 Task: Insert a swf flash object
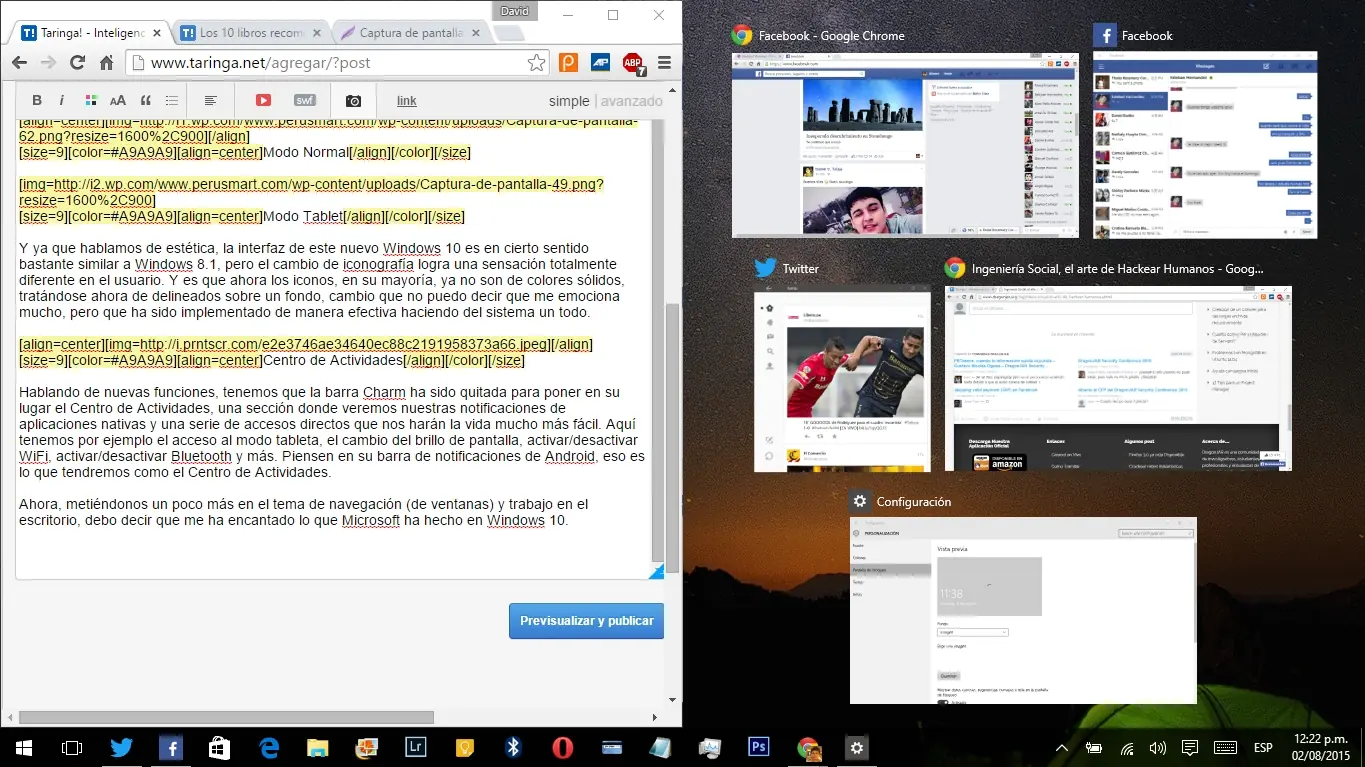304,100
